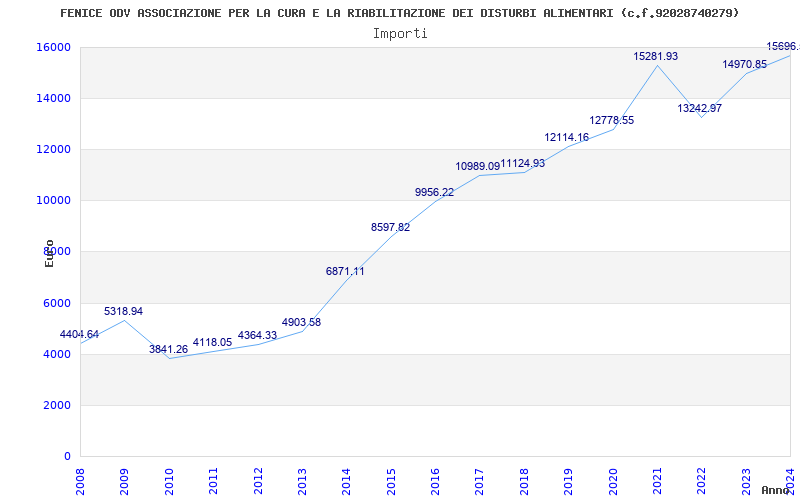Select the 'Importi' subtitle text
The image size is (800, 500).
(400, 34)
